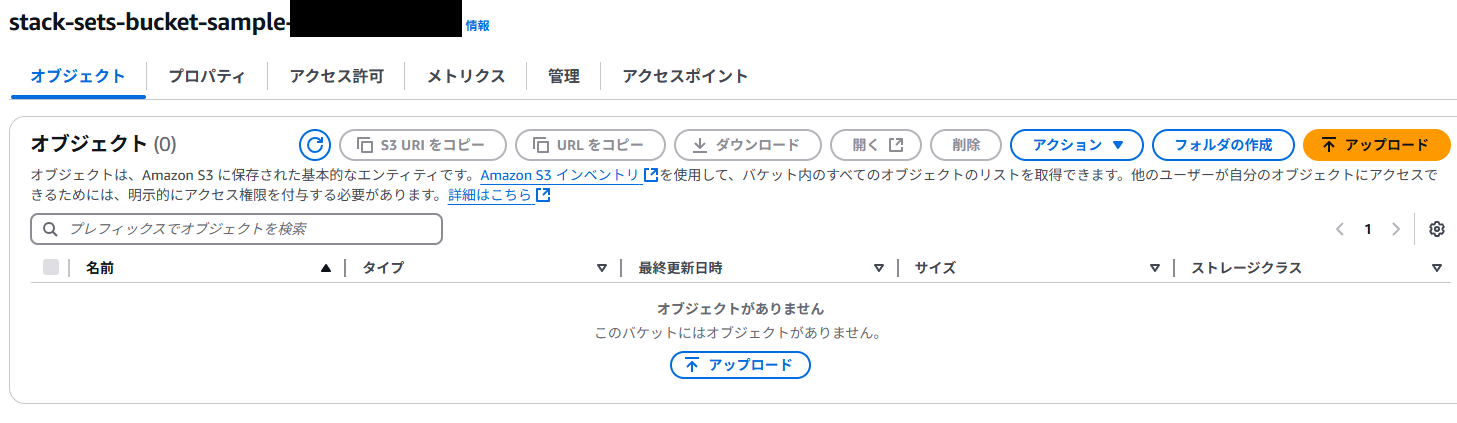Sort by 名前 column arrow
Viewport: 1457px width, 423px height.
tap(325, 268)
